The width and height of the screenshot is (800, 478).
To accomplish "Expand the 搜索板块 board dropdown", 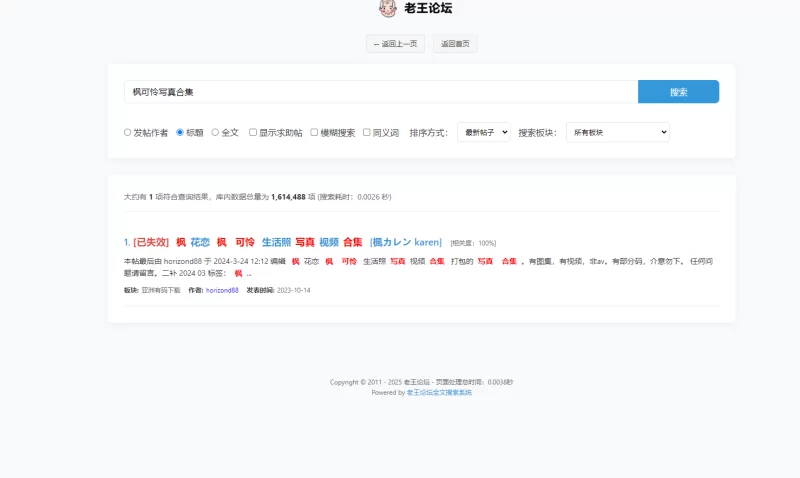I will [617, 132].
